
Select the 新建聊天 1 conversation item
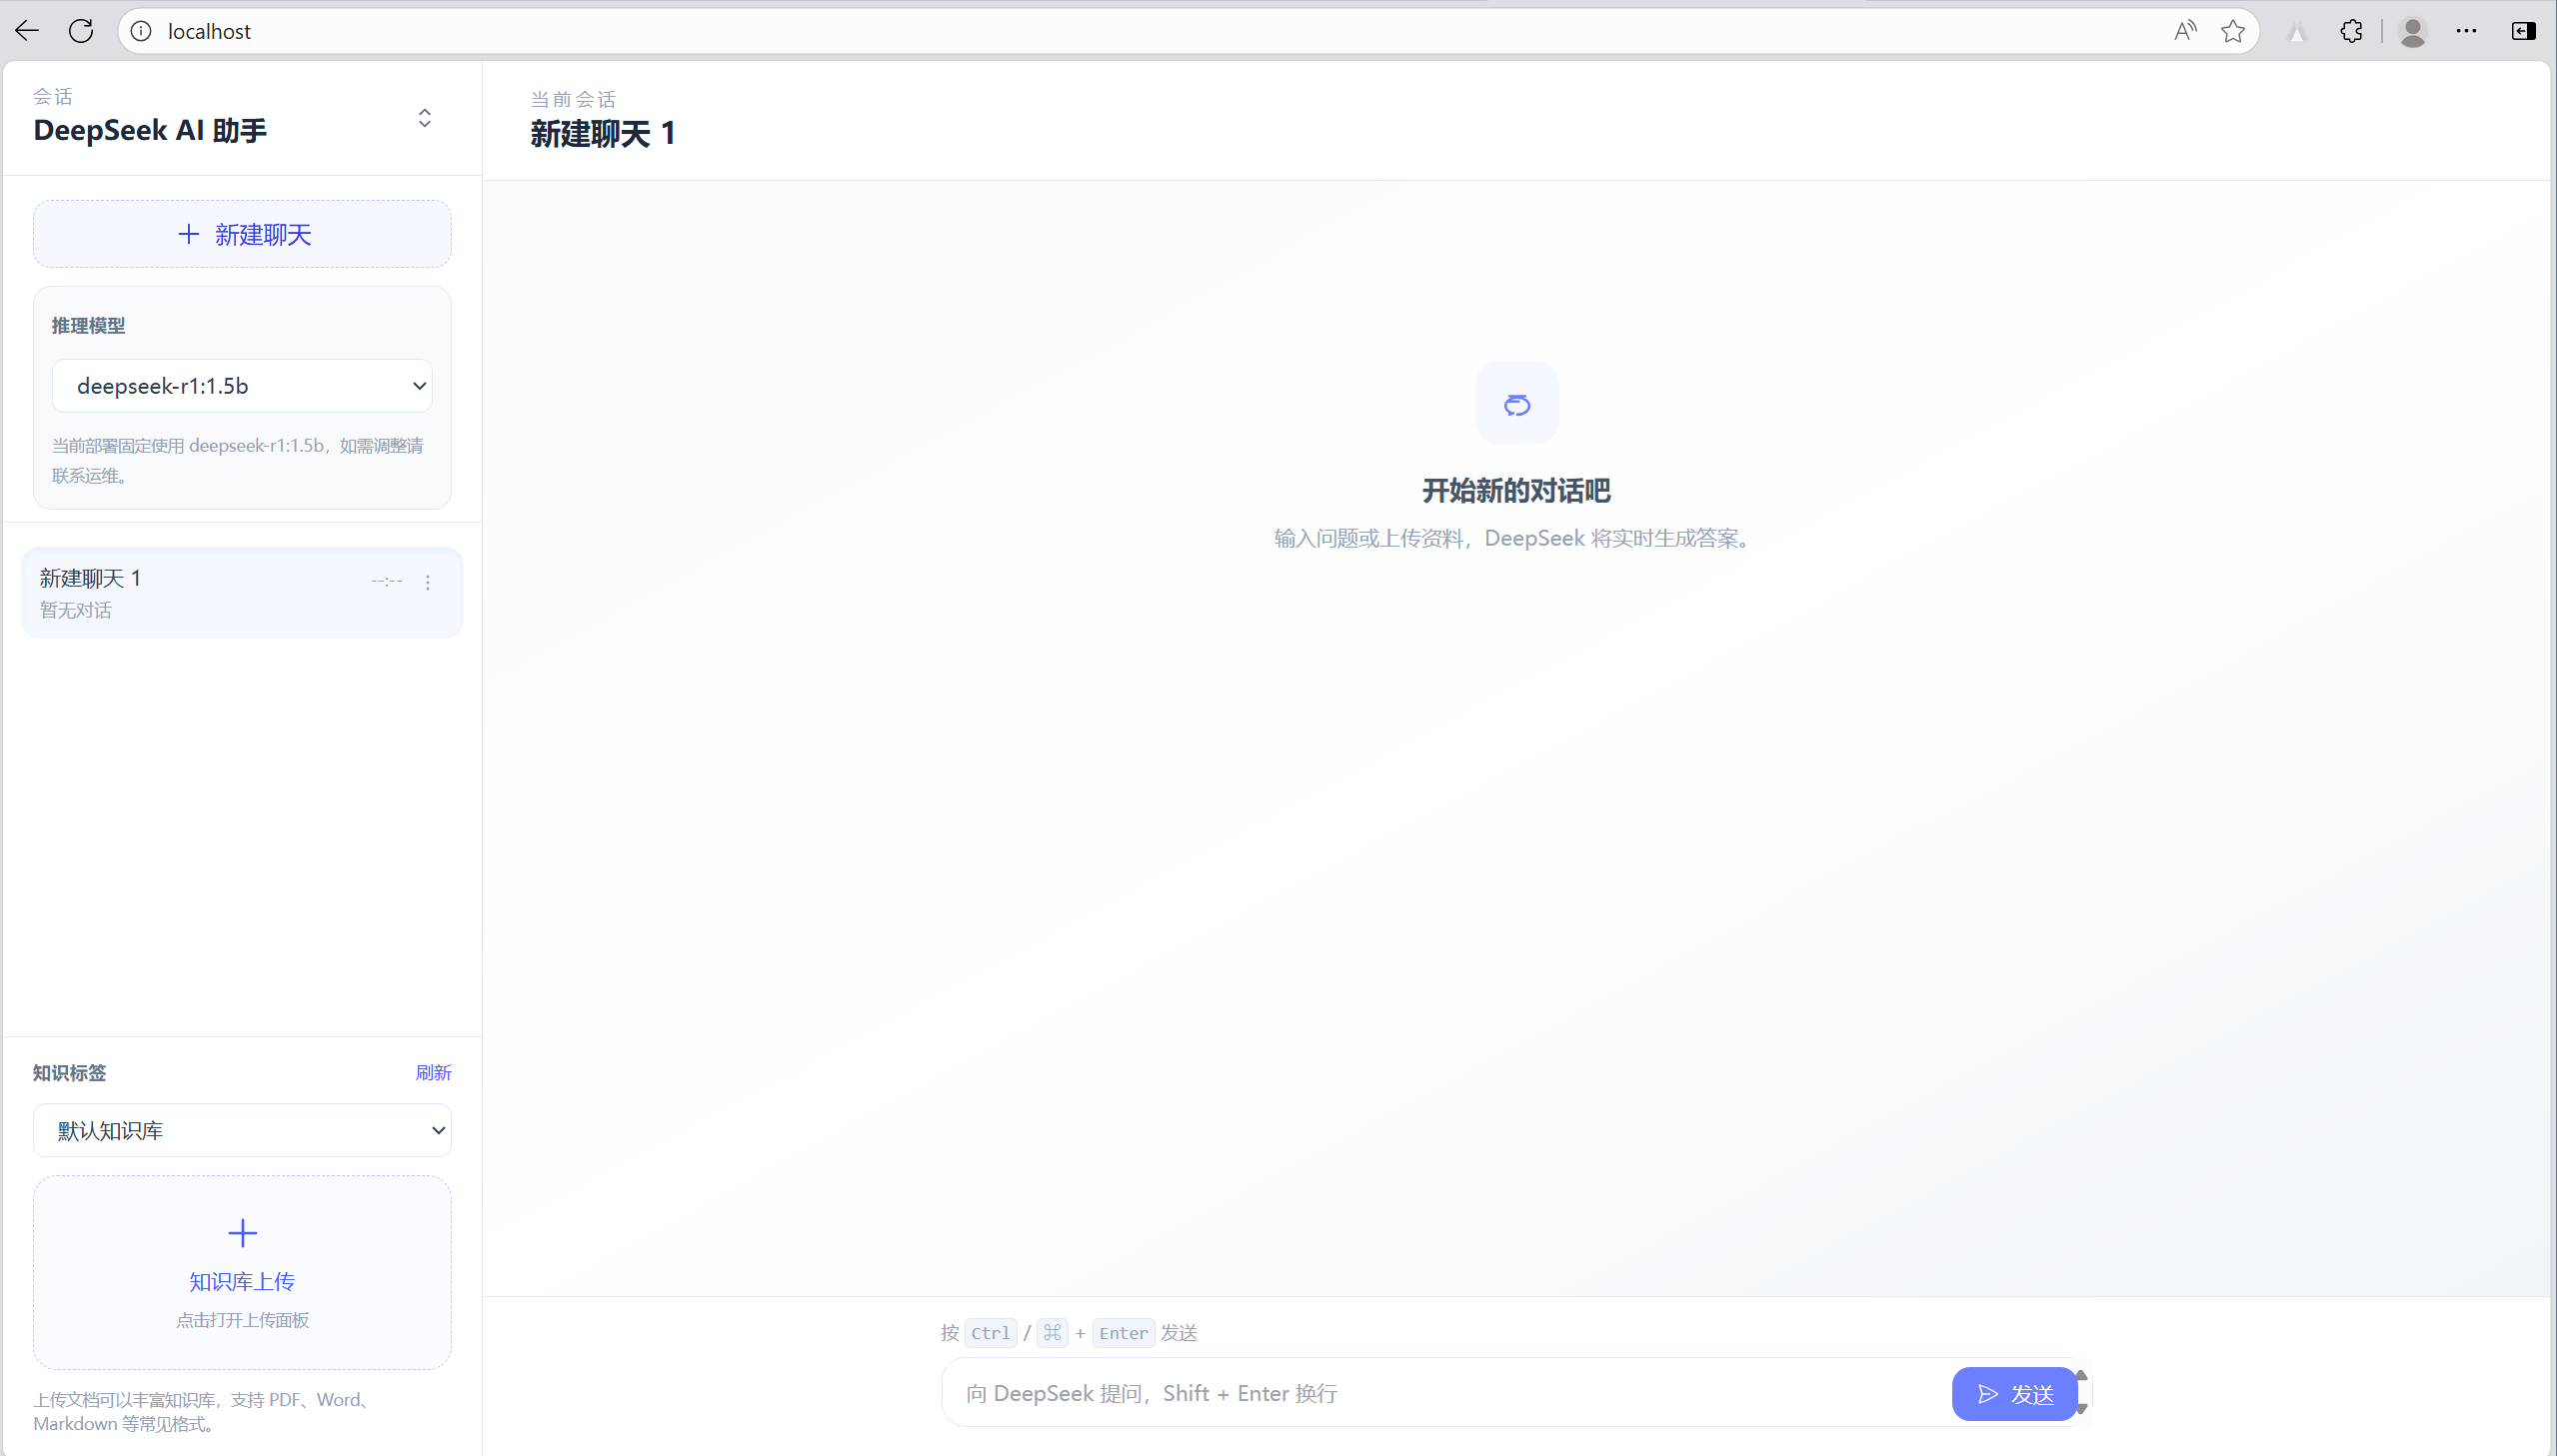point(200,592)
